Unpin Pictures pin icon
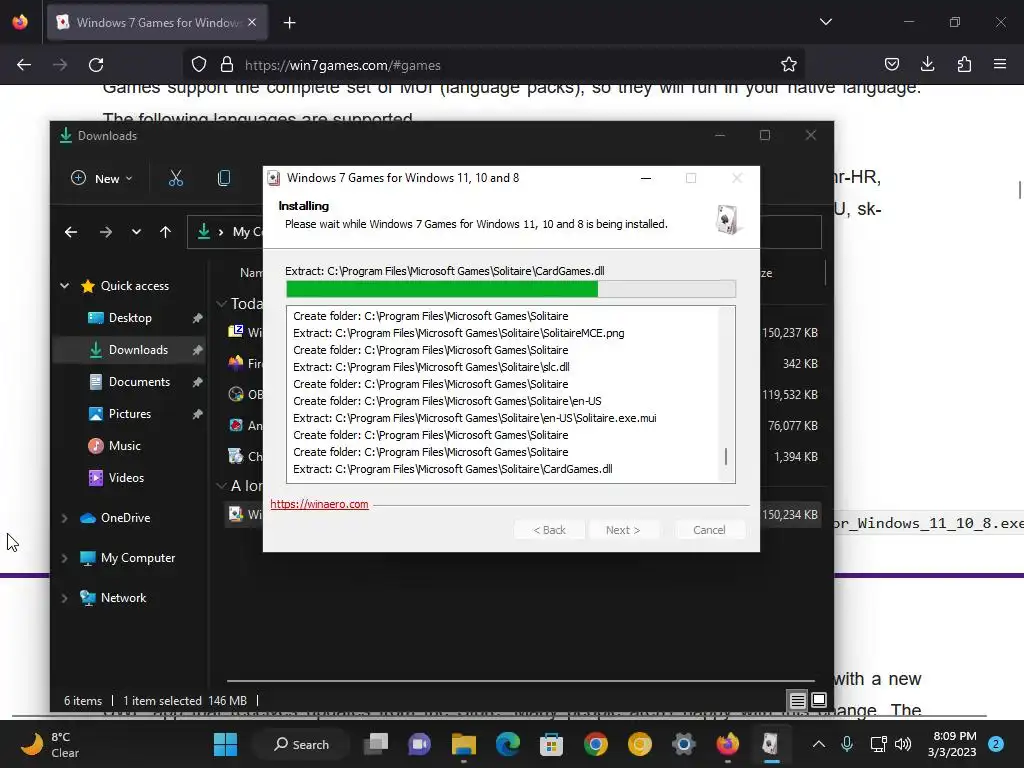 tap(197, 414)
